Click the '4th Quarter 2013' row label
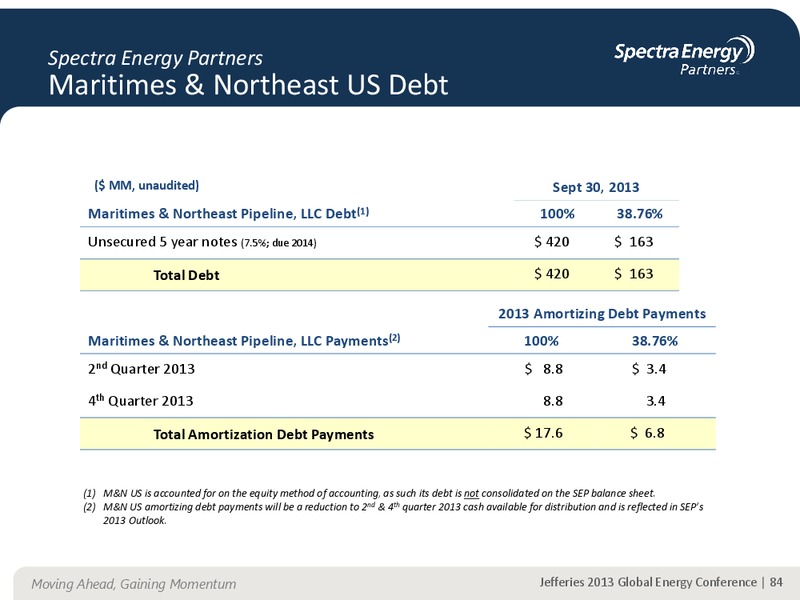The width and height of the screenshot is (800, 600). pyautogui.click(x=141, y=400)
